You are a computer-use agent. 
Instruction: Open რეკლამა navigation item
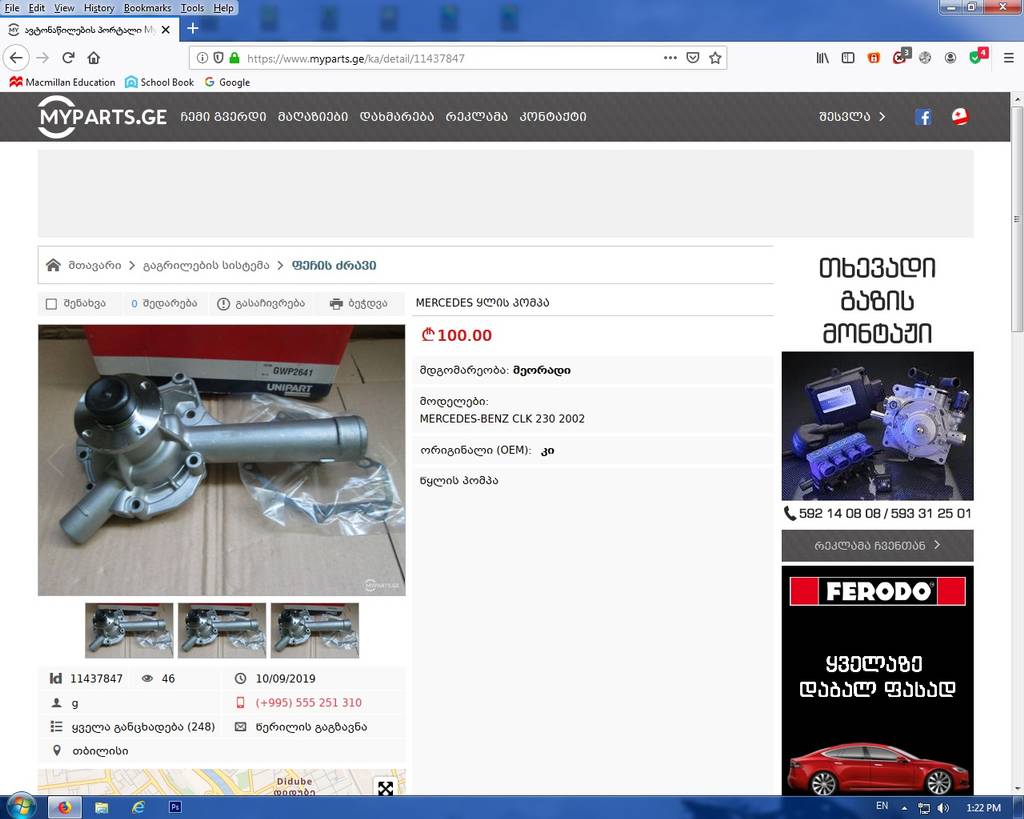click(x=477, y=117)
